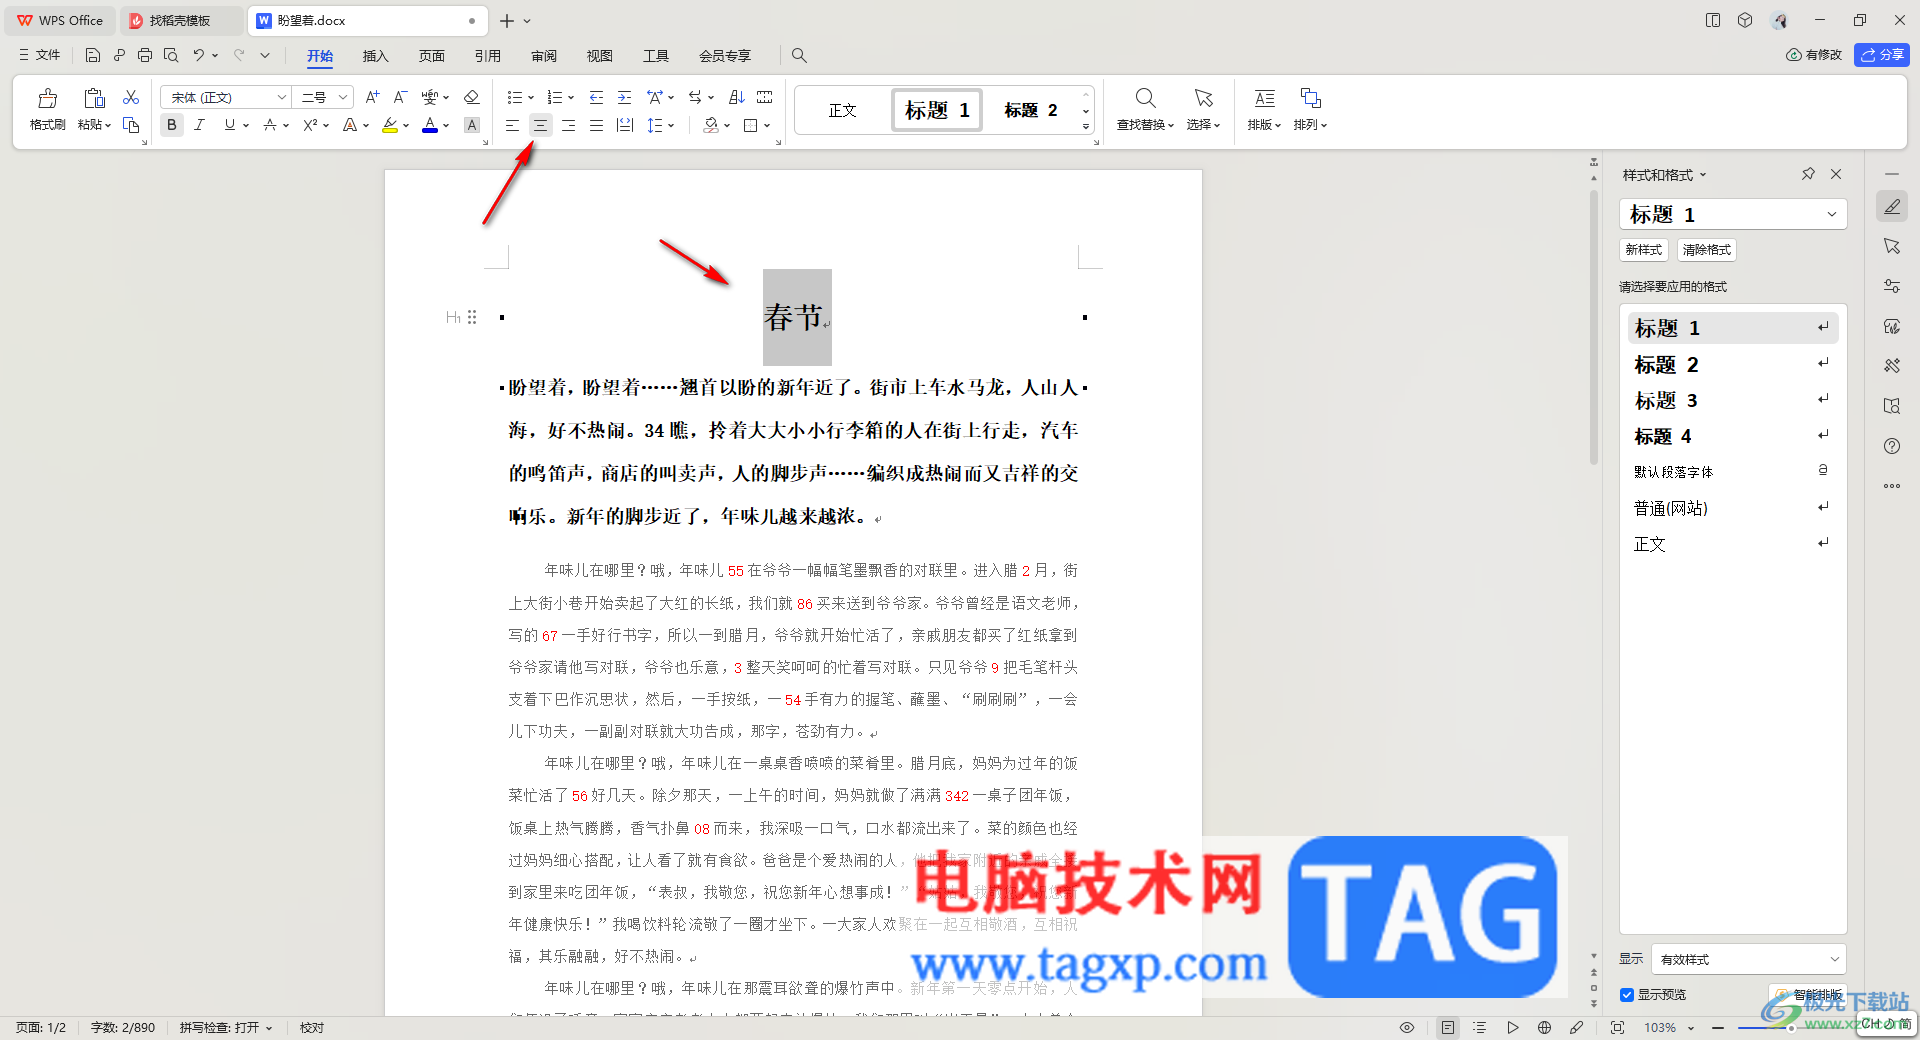
Task: Toggle Italic formatting
Action: (200, 125)
